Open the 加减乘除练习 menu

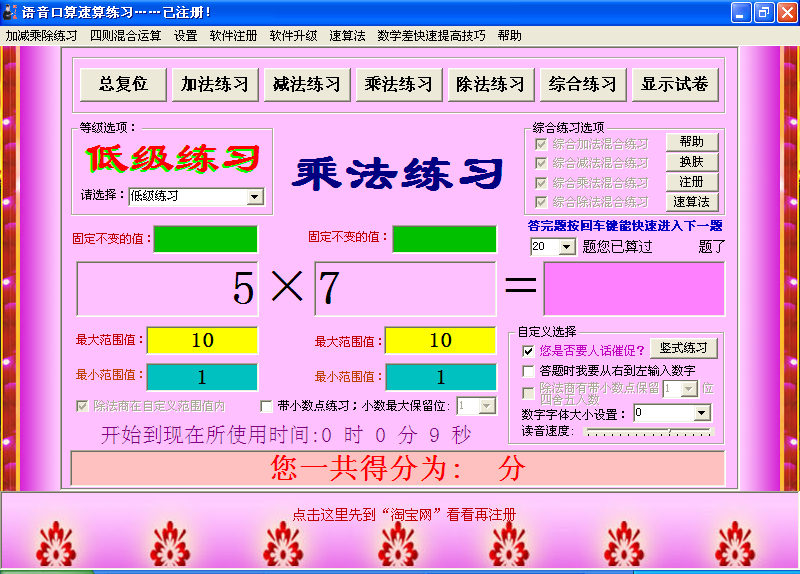tap(41, 36)
